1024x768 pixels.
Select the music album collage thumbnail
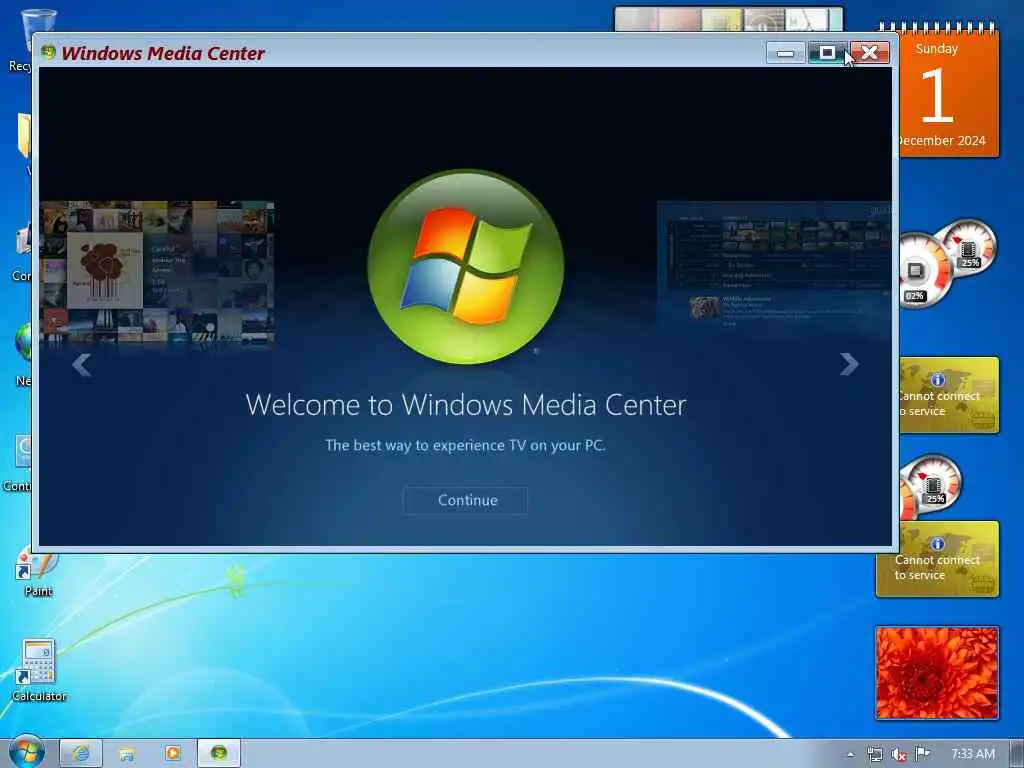tap(157, 272)
